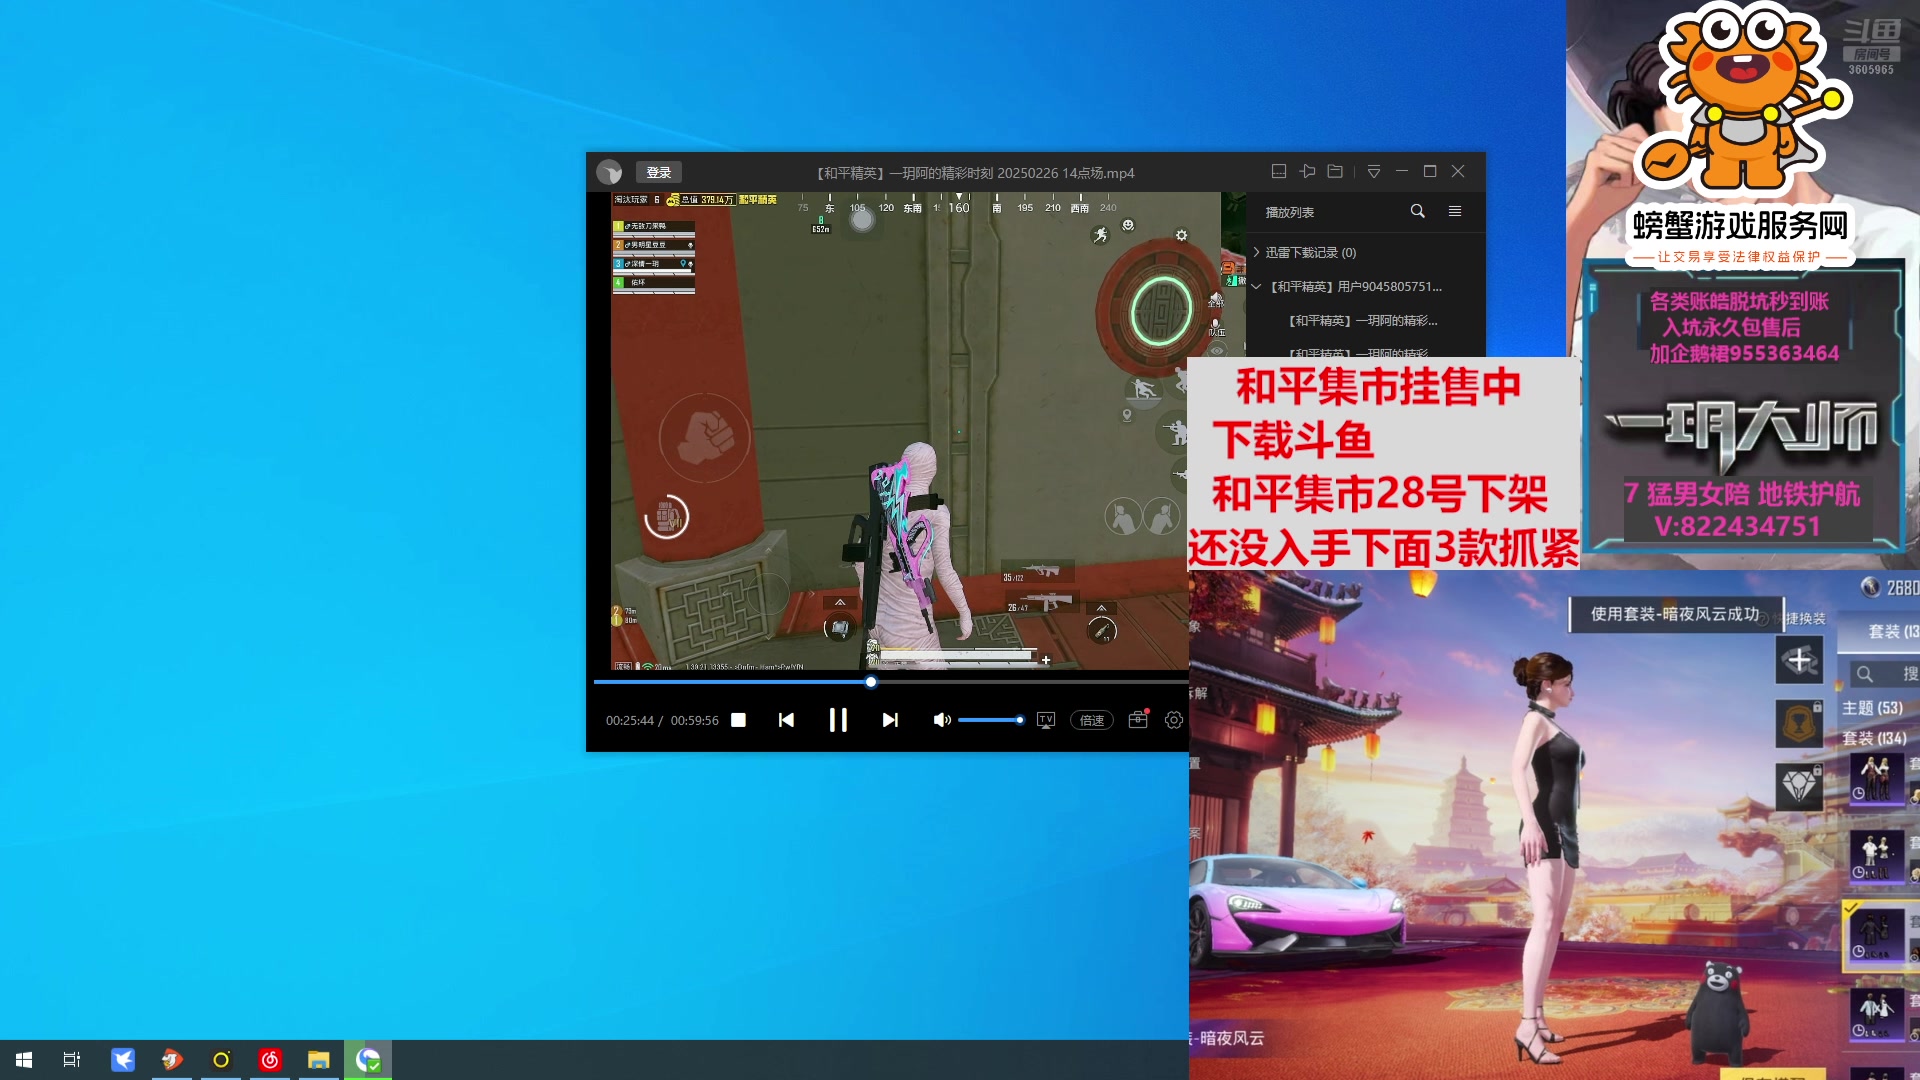Open the toolbox icon with red dot
The width and height of the screenshot is (1920, 1080).
tap(1138, 720)
